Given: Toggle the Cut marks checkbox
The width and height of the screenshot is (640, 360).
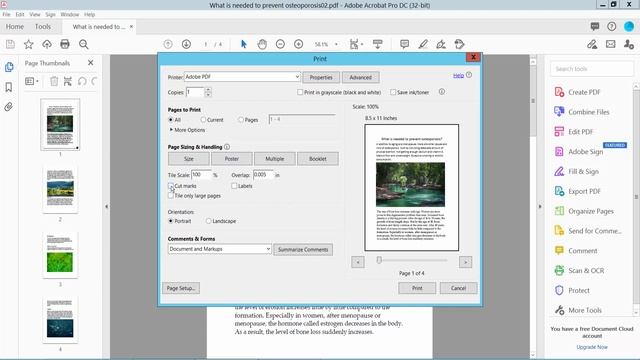Looking at the screenshot, I should tap(171, 186).
